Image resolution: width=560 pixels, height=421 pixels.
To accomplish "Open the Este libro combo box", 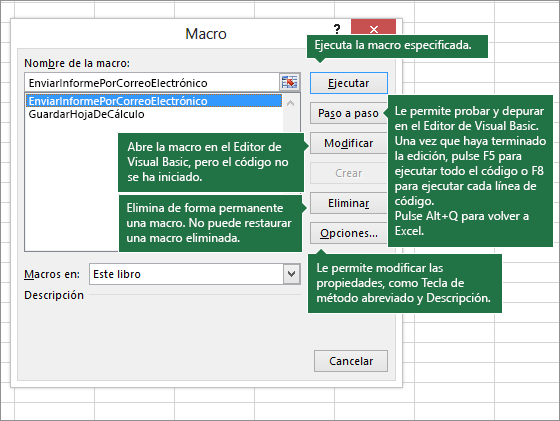I will 195,274.
